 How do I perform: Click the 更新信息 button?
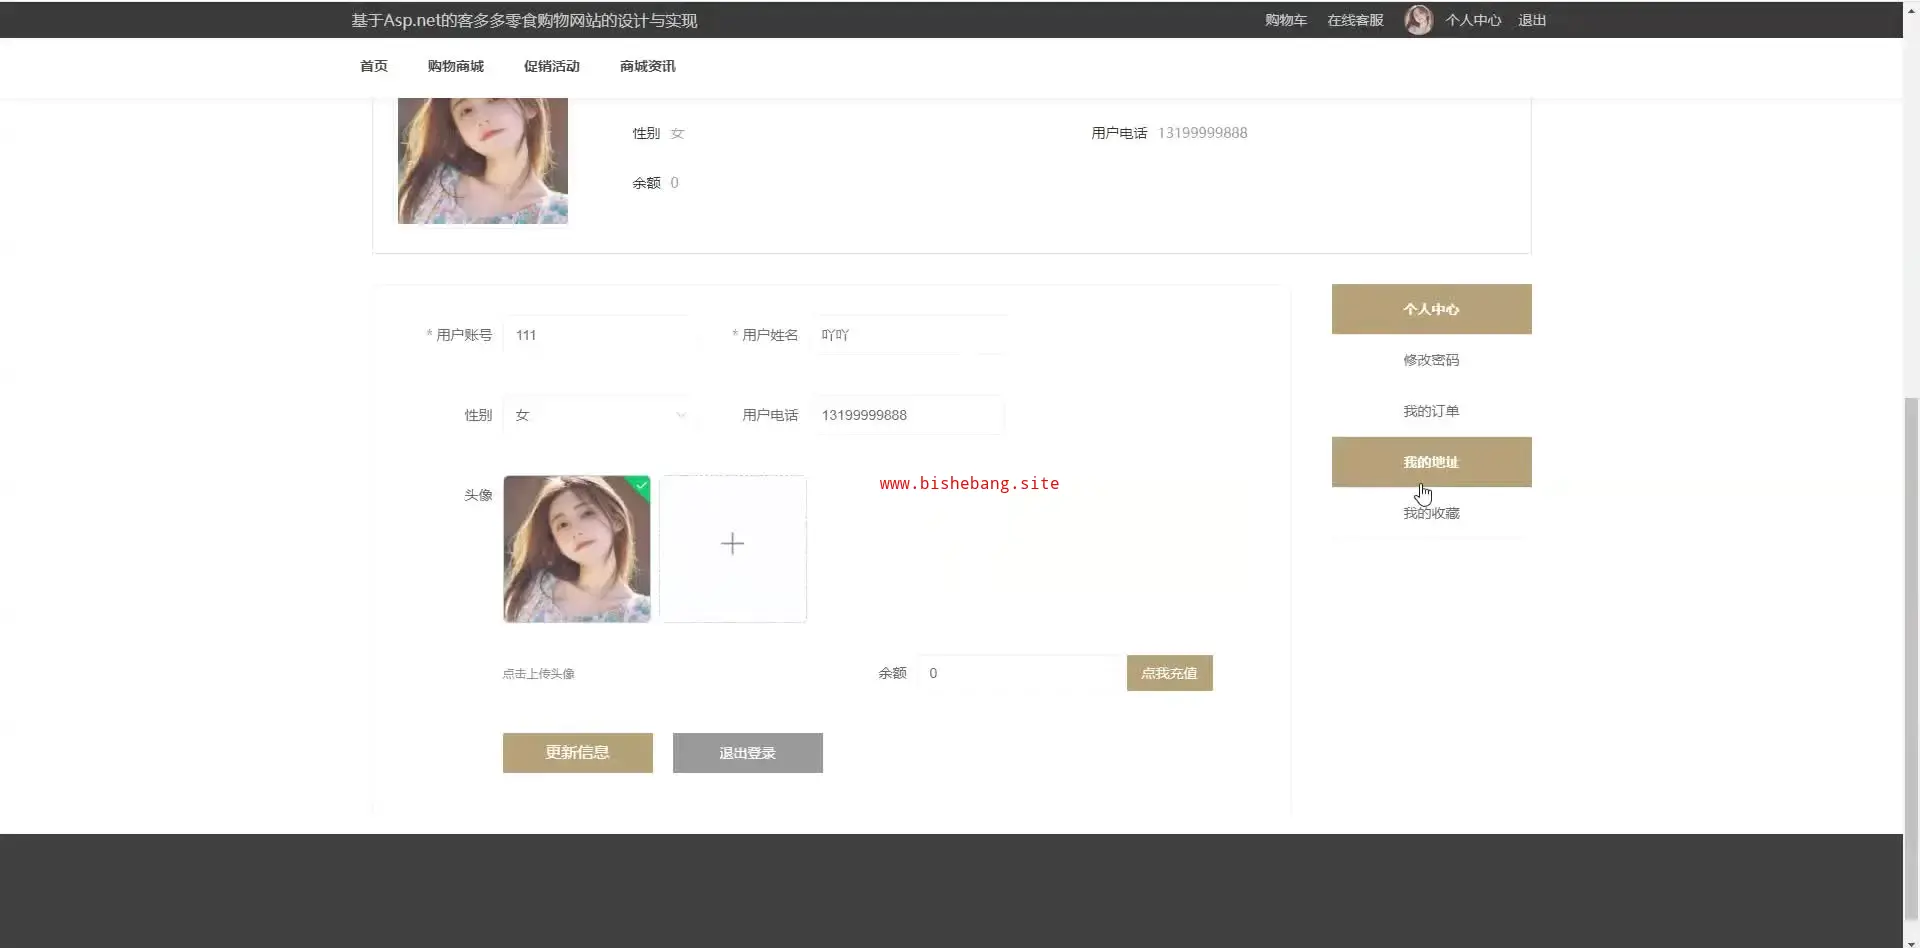[578, 753]
